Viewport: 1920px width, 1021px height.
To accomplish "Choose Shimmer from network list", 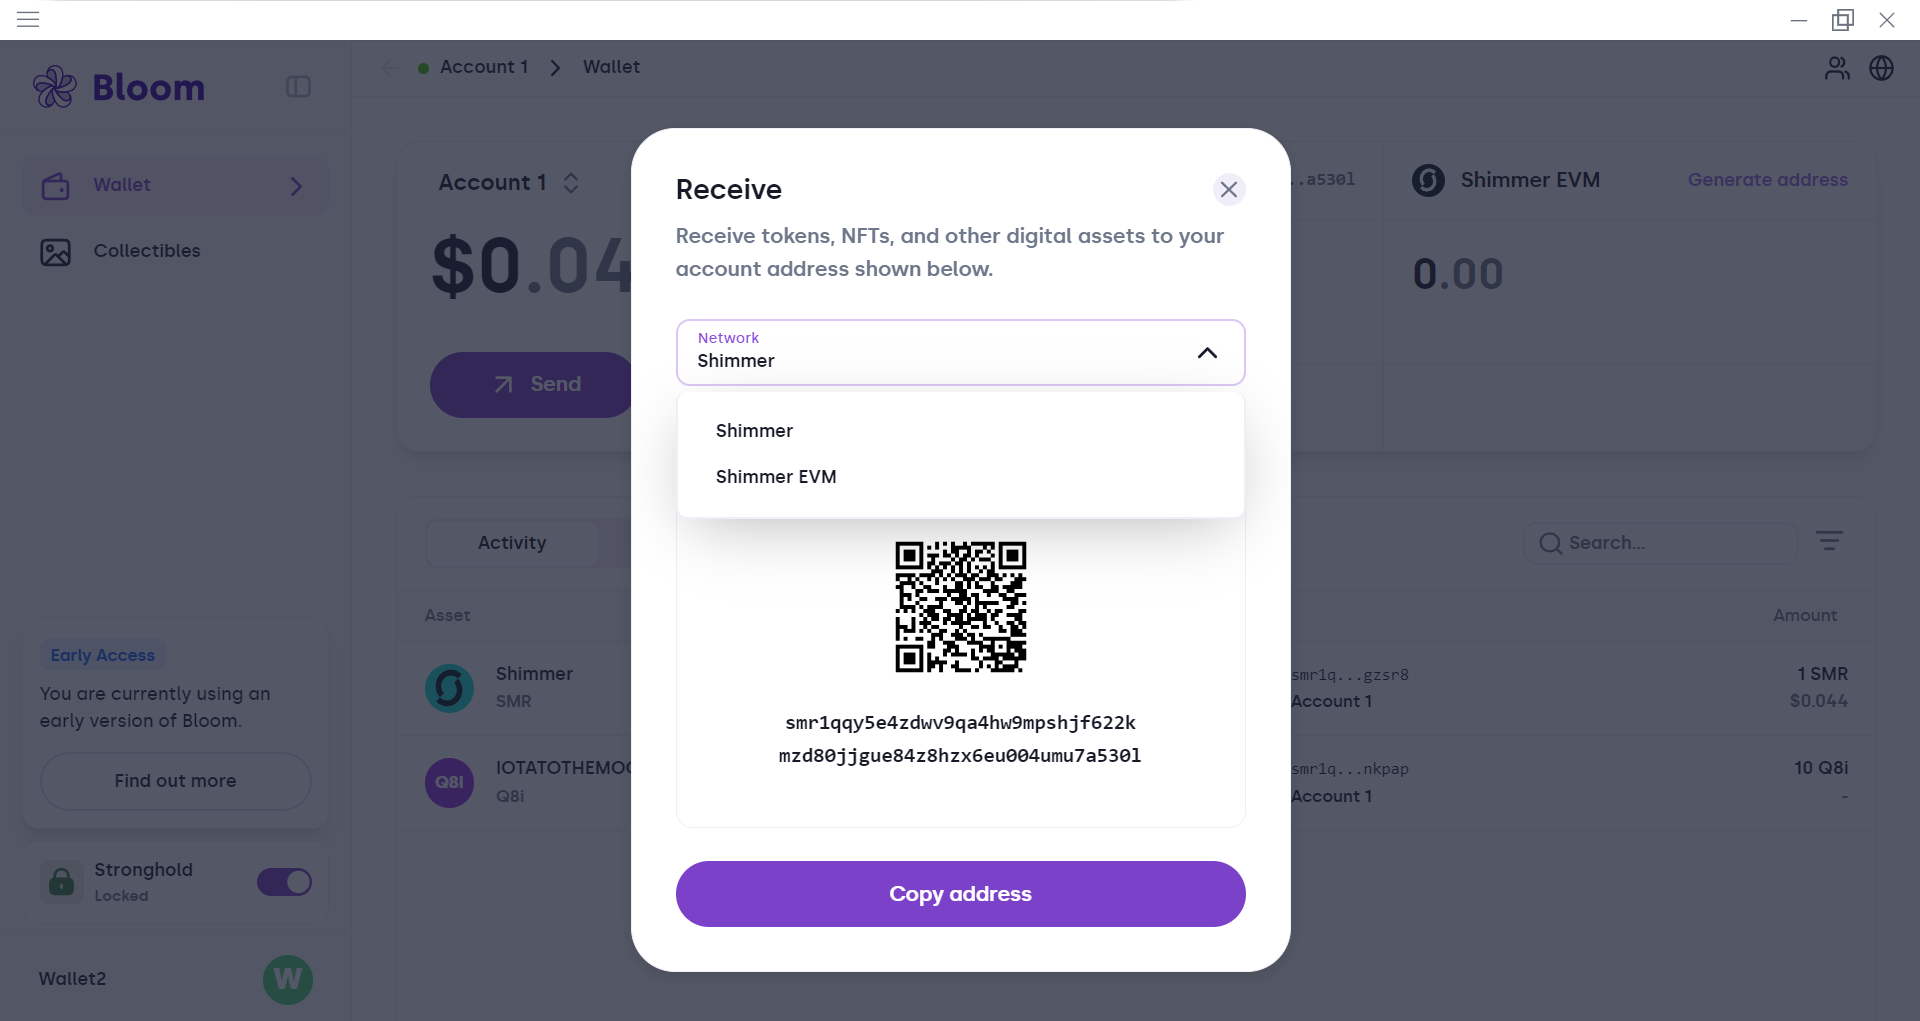I will click(x=754, y=431).
